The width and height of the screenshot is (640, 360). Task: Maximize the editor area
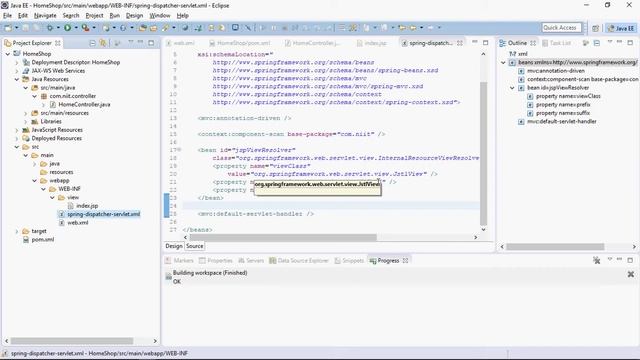pos(485,42)
